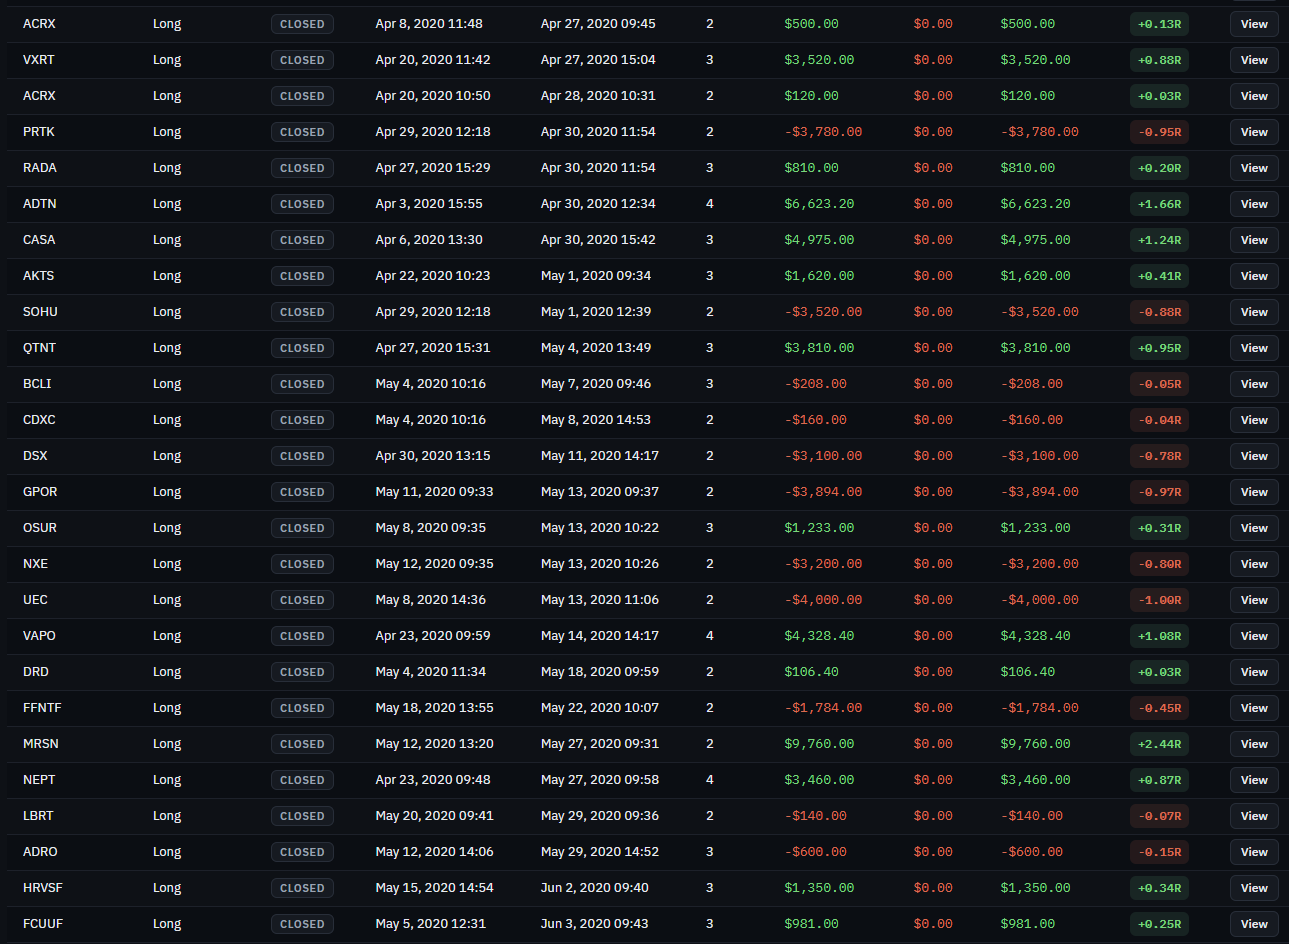This screenshot has height=944, width=1289.
Task: Select the VXRT ticker symbol
Action: (x=39, y=60)
